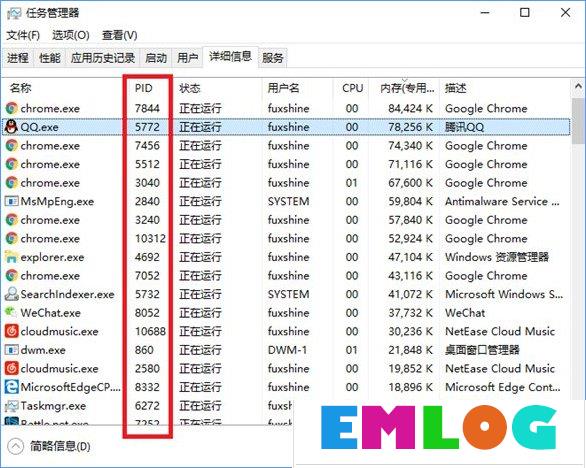The width and height of the screenshot is (586, 468).
Task: Click the description WeChat
Action: pos(465,312)
